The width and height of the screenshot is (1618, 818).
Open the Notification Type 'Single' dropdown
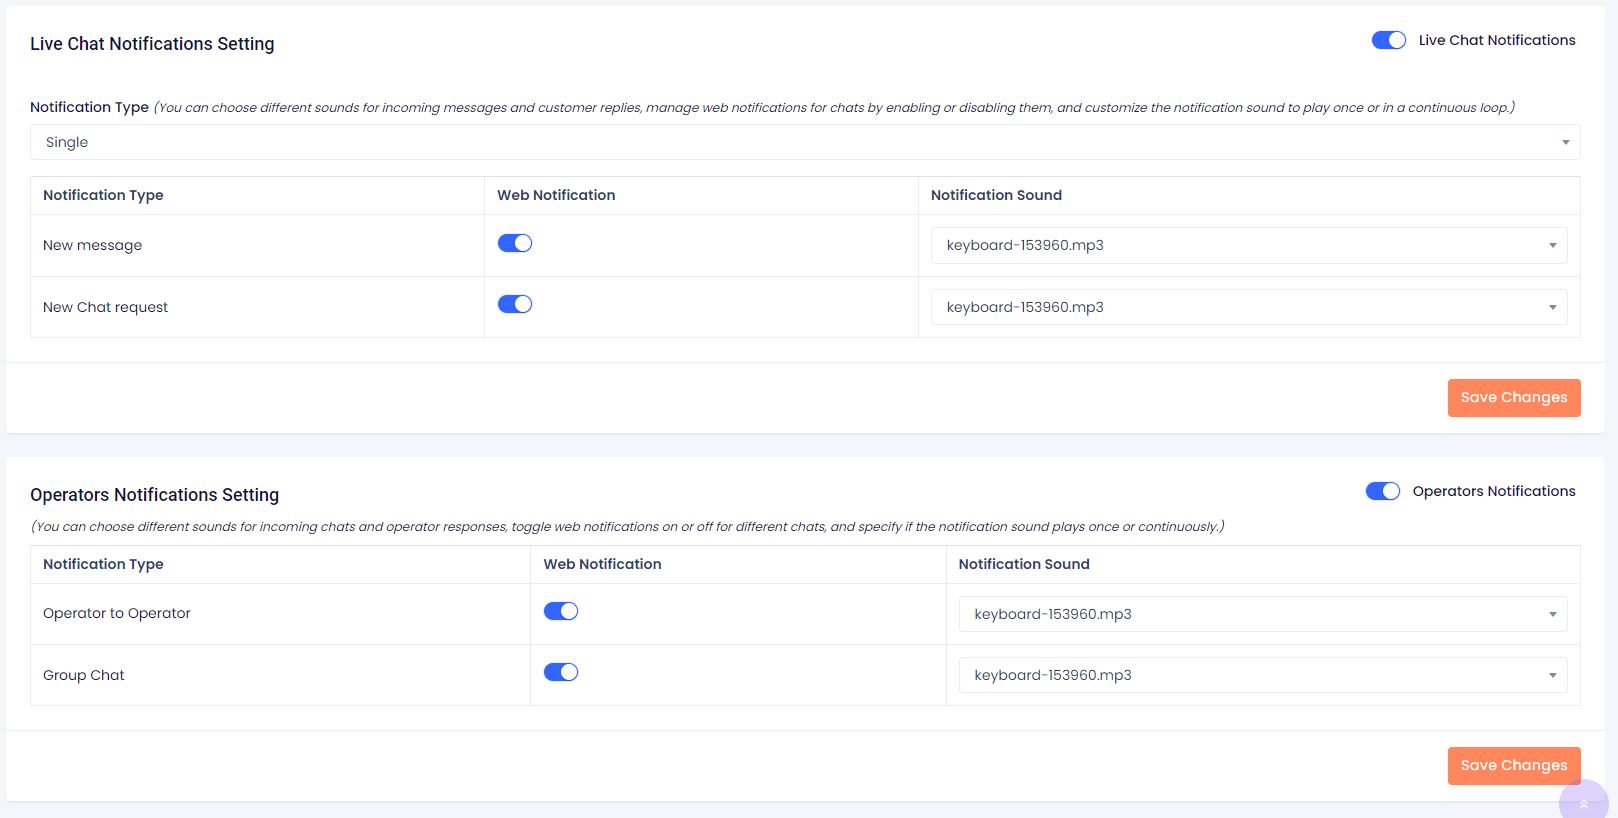[x=804, y=142]
